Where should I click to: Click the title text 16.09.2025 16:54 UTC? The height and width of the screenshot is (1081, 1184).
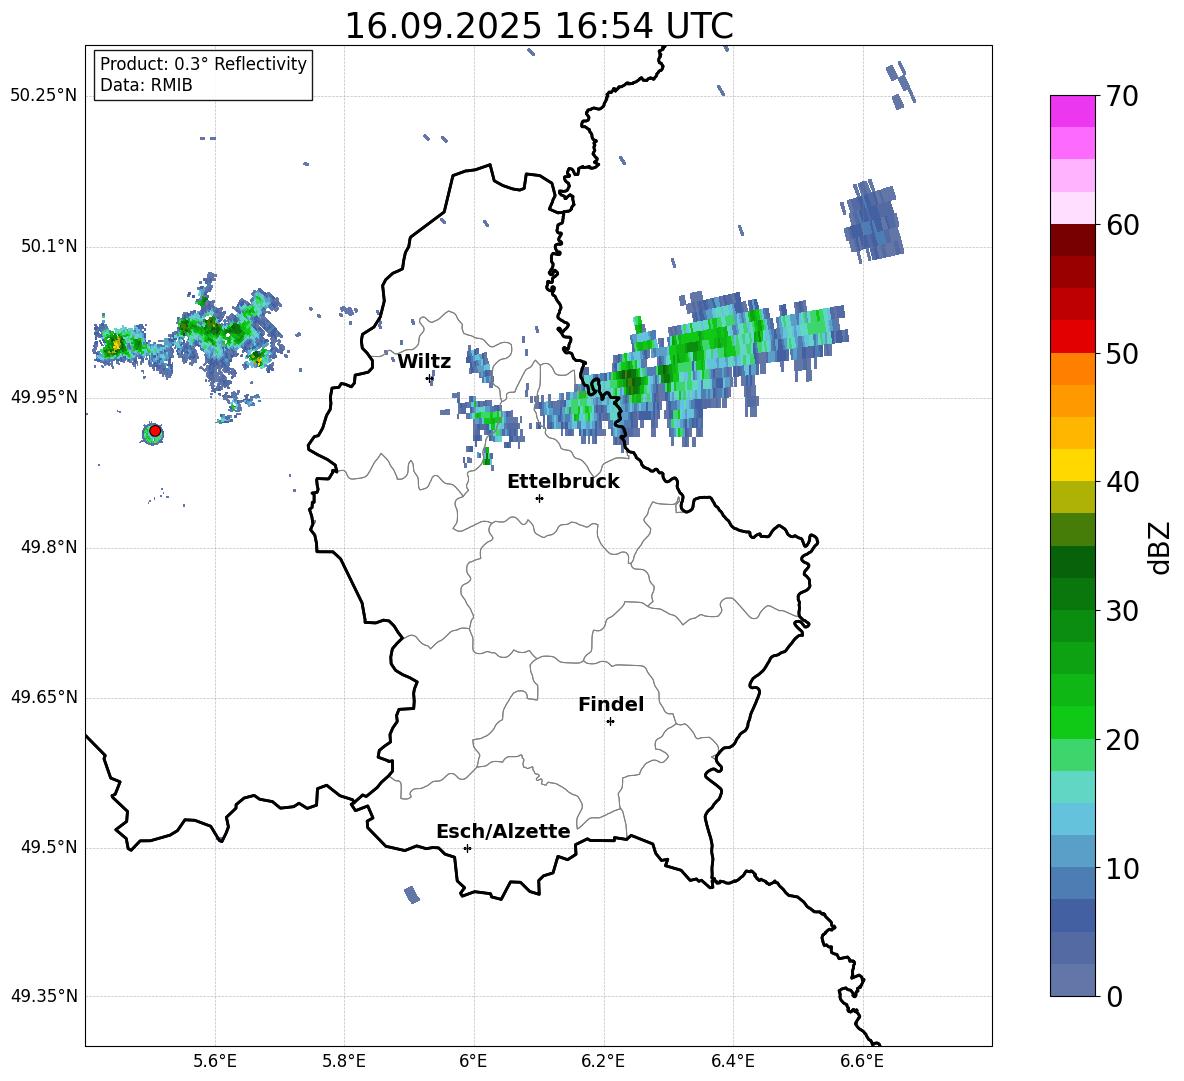pyautogui.click(x=538, y=26)
